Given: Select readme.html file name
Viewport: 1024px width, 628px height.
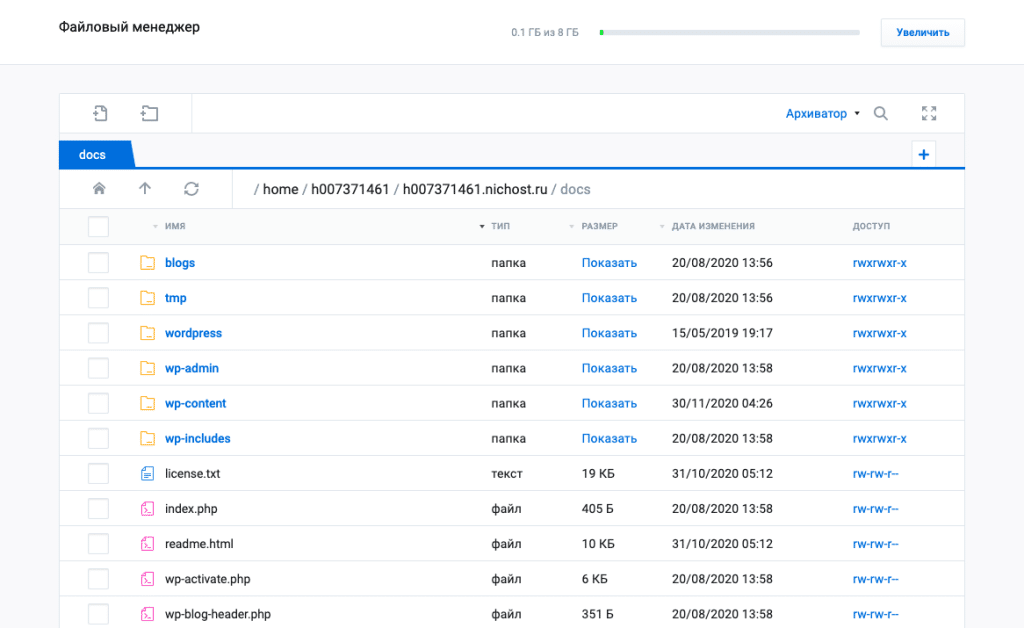Looking at the screenshot, I should point(199,544).
